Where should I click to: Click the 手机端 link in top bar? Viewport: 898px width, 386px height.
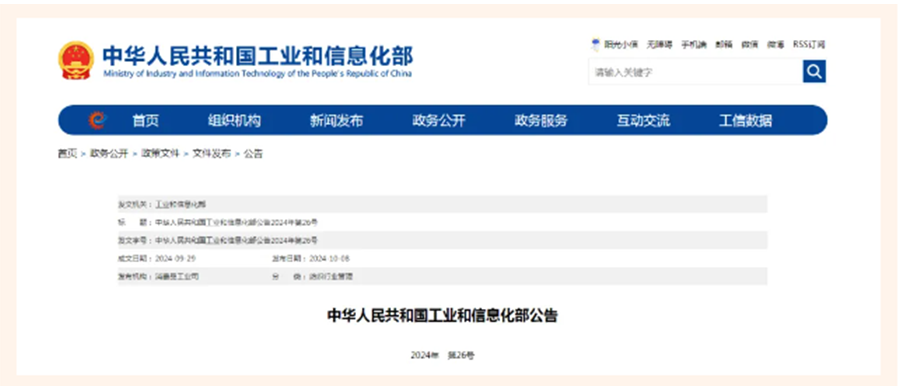tap(694, 45)
